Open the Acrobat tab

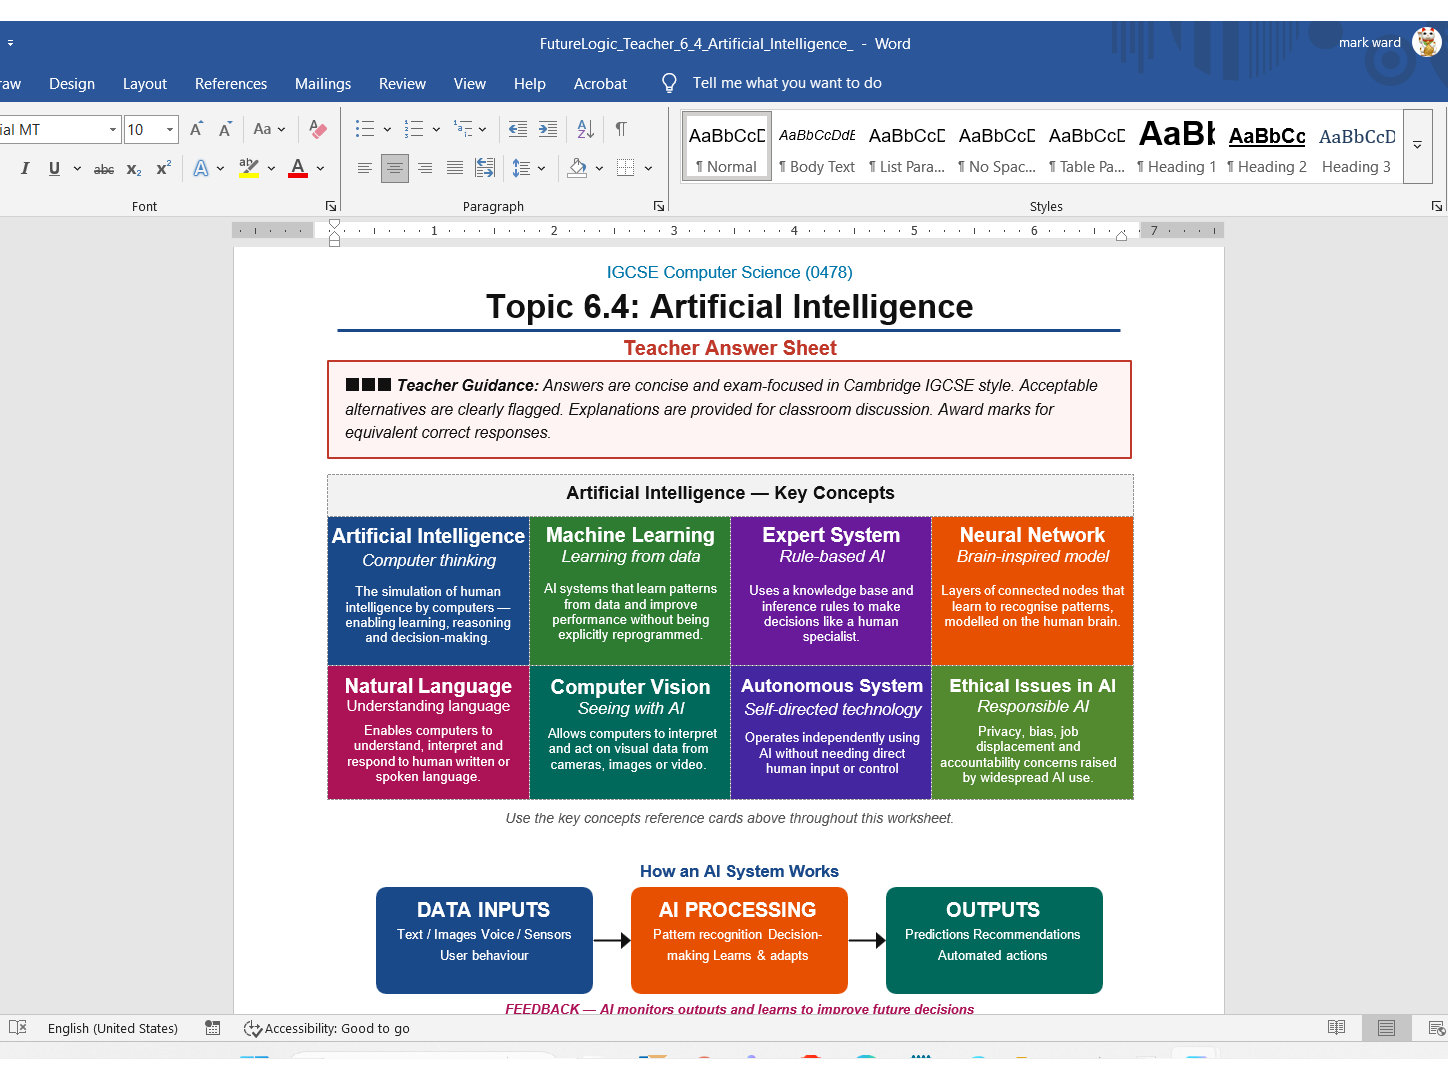600,84
